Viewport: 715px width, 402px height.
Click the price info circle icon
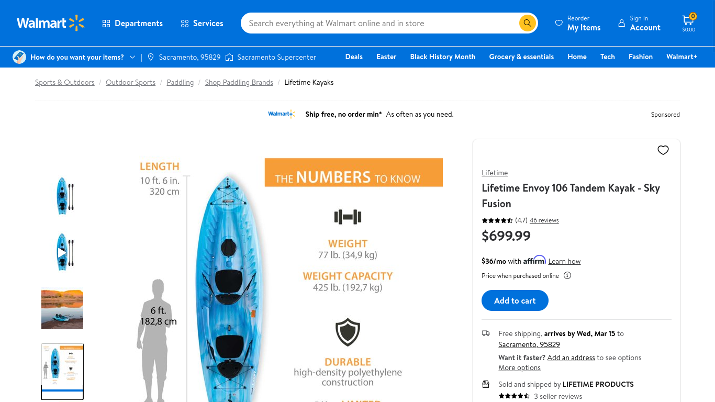pos(567,275)
